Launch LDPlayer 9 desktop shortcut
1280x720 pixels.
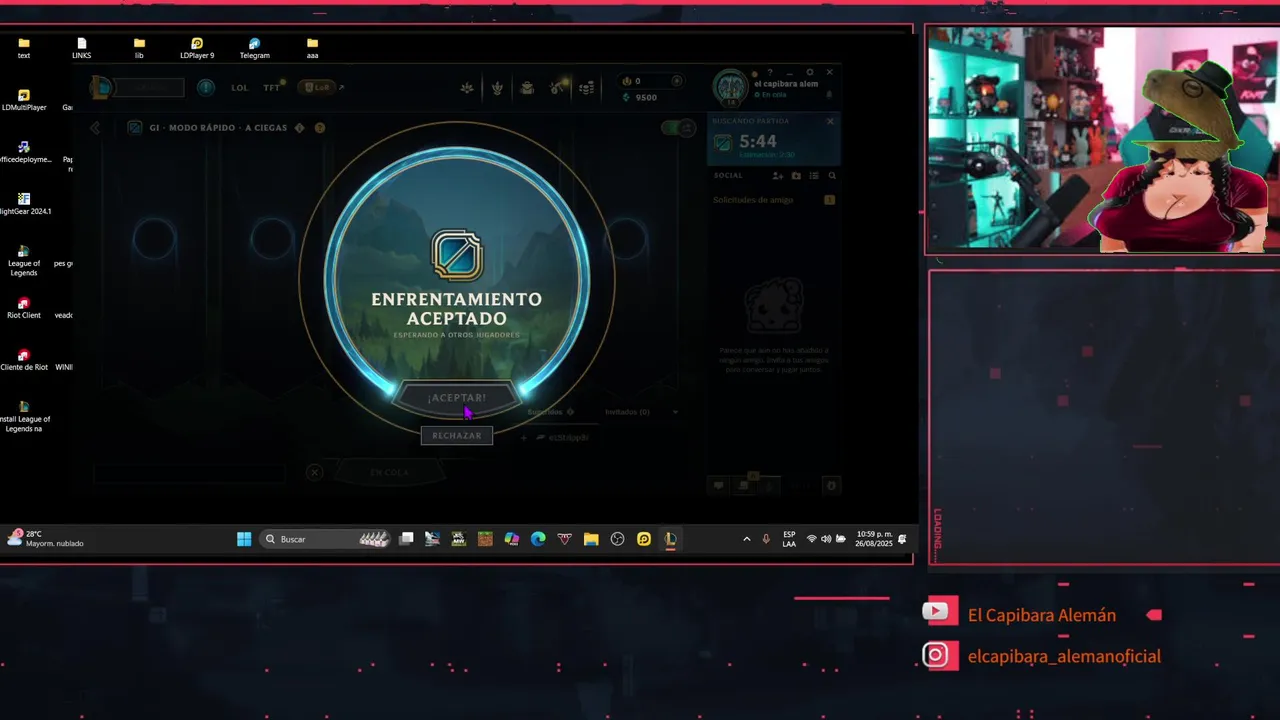point(197,48)
